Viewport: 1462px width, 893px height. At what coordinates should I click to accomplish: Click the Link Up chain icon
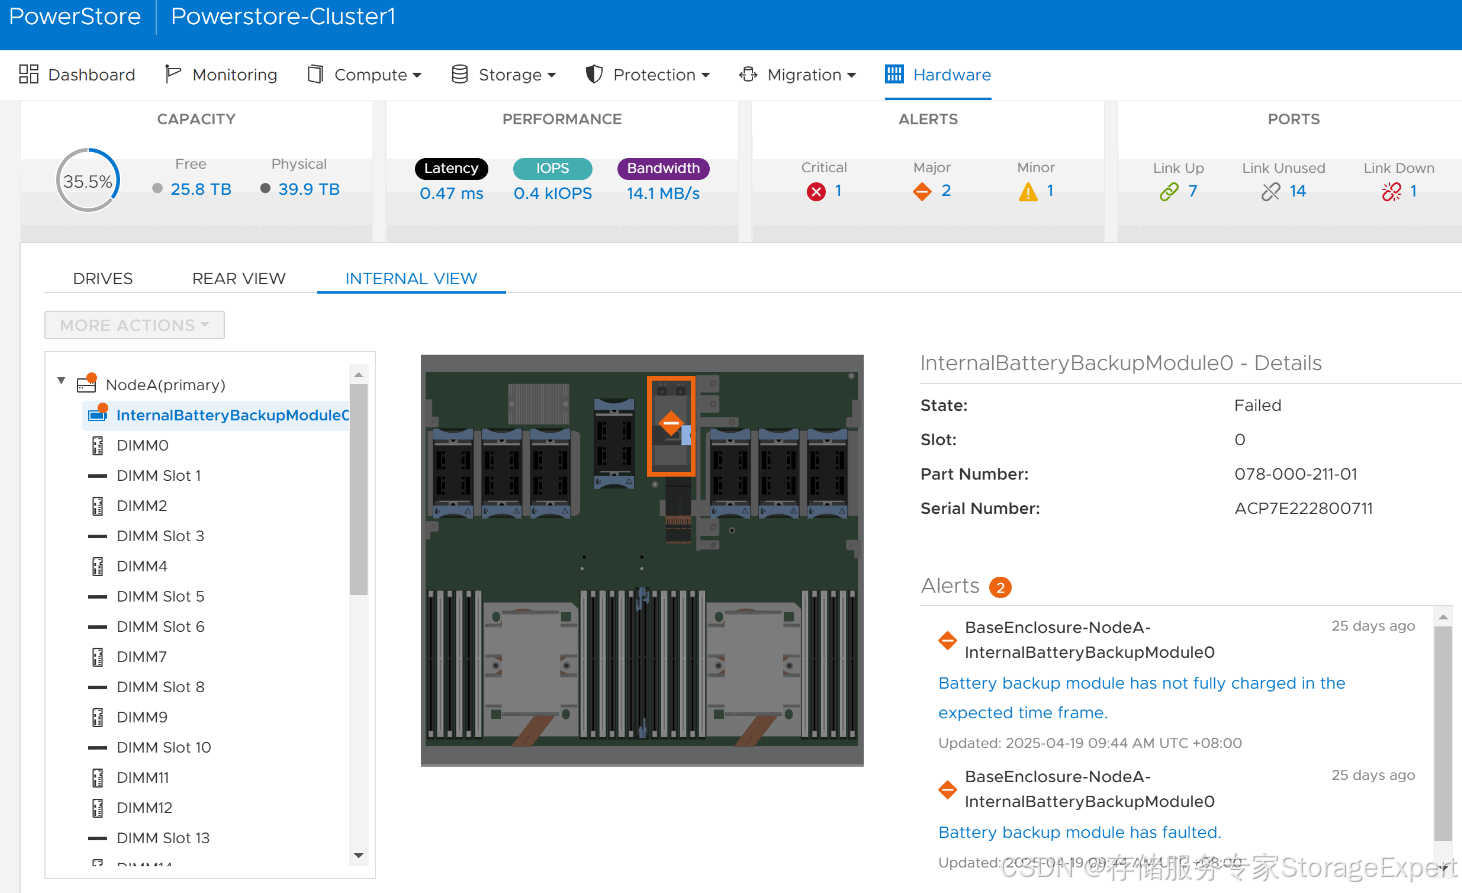[1169, 191]
